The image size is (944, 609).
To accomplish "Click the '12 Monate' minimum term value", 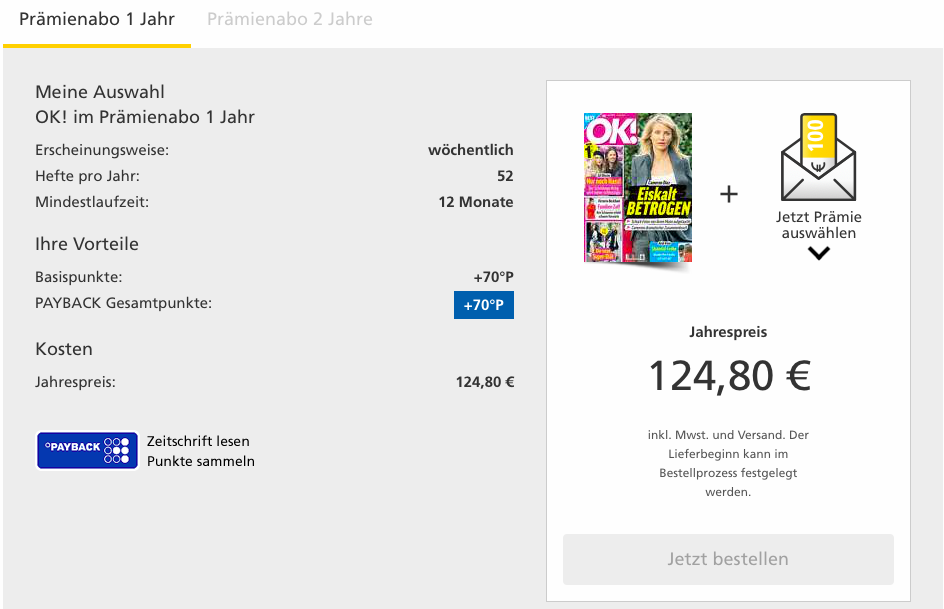I will tap(475, 202).
